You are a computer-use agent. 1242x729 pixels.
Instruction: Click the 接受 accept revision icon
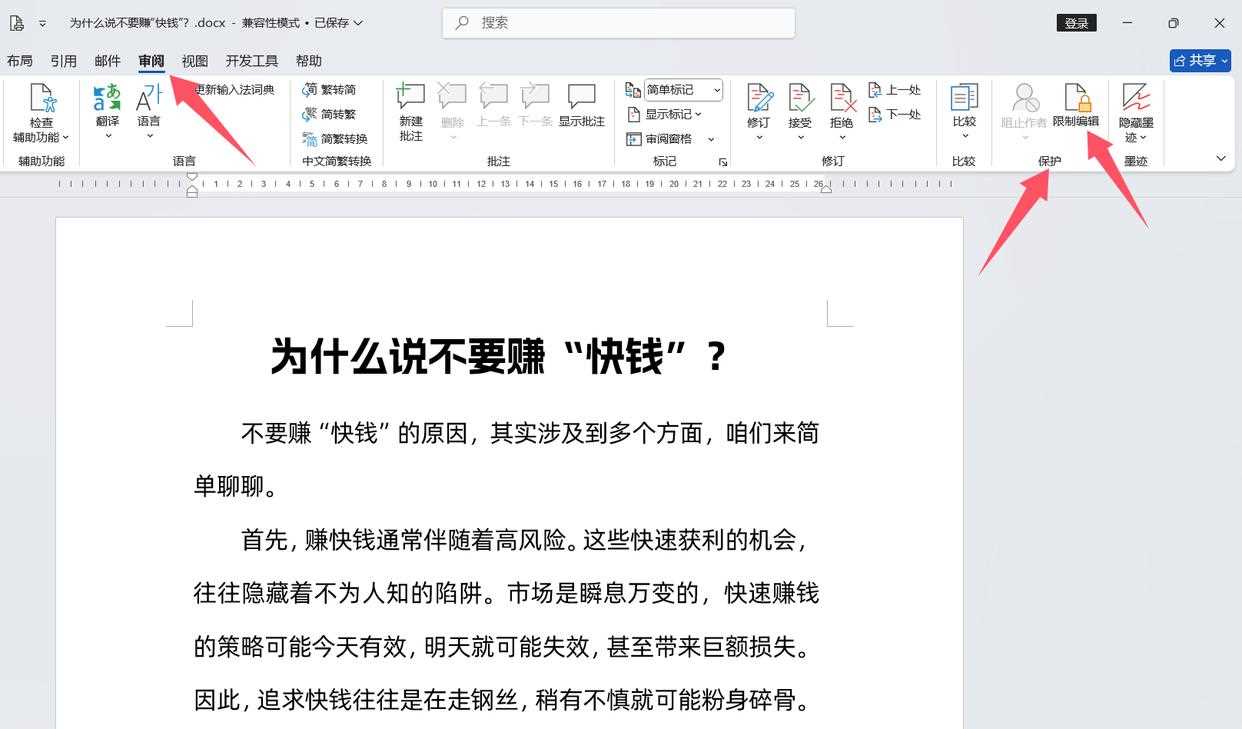point(800,110)
